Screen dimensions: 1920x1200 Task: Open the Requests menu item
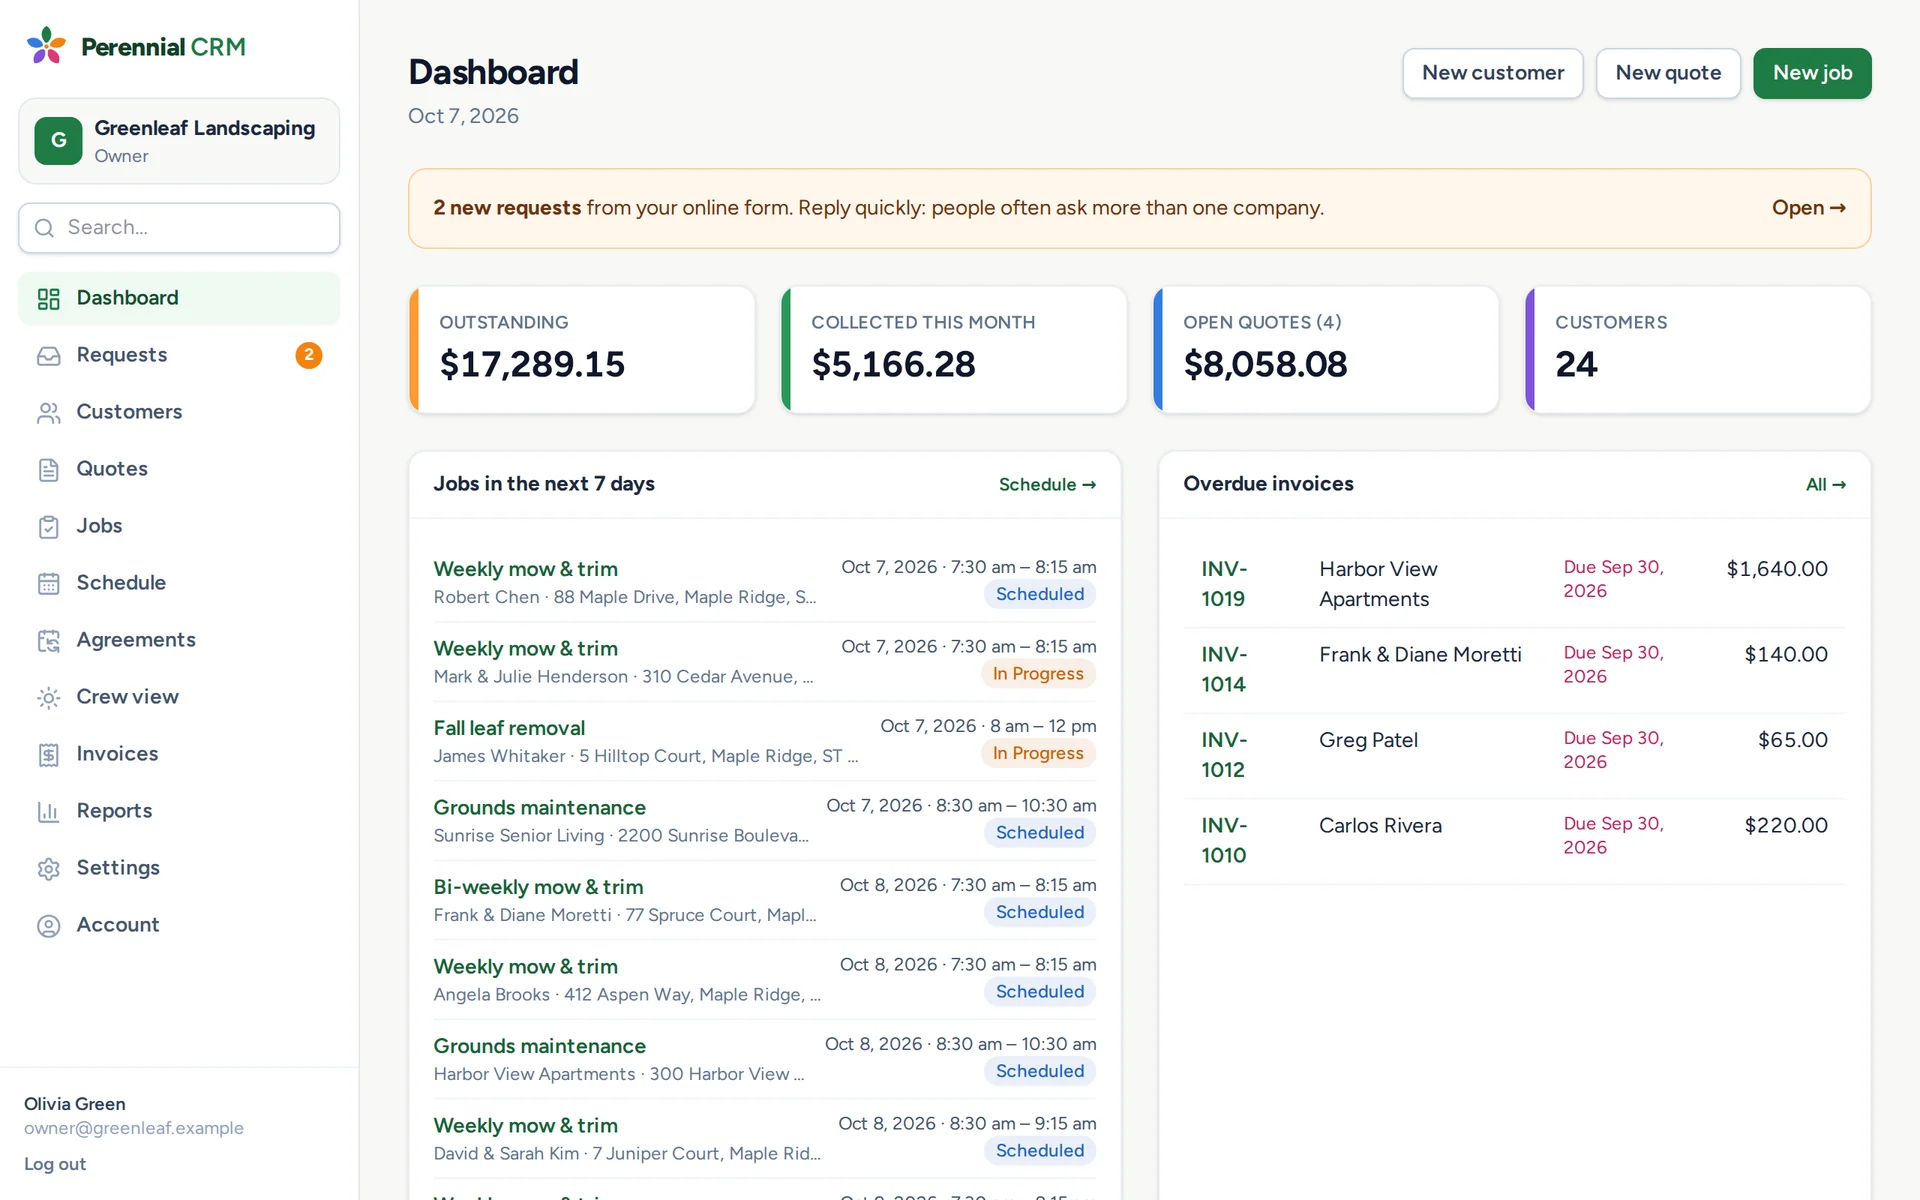click(179, 355)
